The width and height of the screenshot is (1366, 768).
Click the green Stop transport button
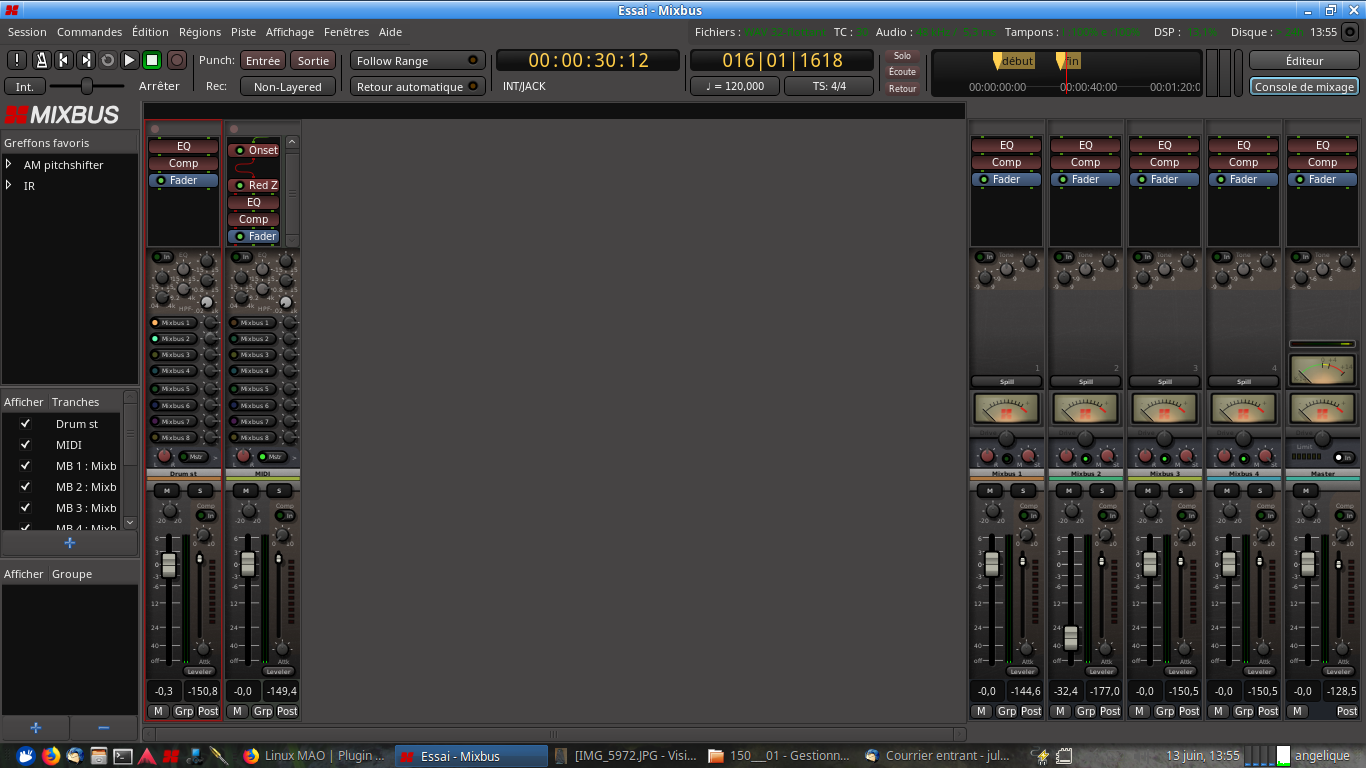click(x=152, y=60)
